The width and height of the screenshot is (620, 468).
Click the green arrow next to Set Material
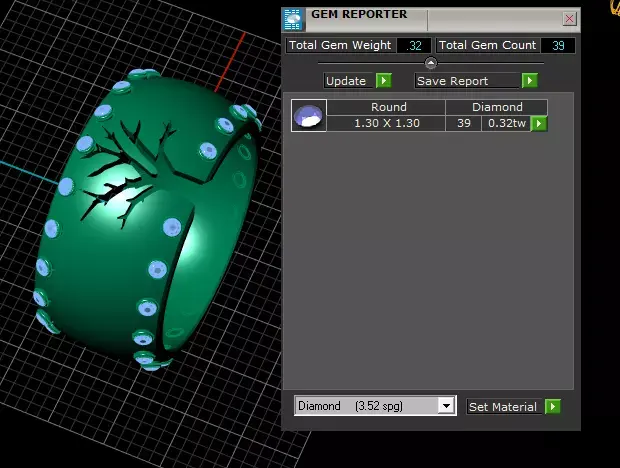coord(552,406)
